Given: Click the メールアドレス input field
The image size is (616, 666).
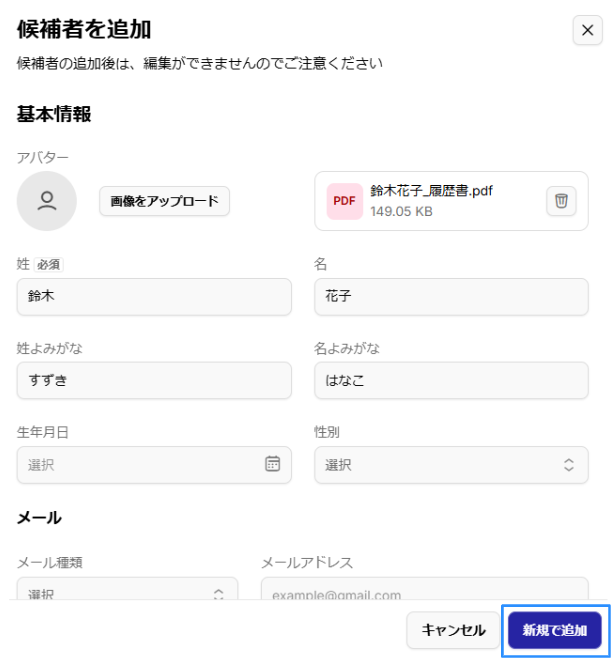Looking at the screenshot, I should [x=424, y=590].
